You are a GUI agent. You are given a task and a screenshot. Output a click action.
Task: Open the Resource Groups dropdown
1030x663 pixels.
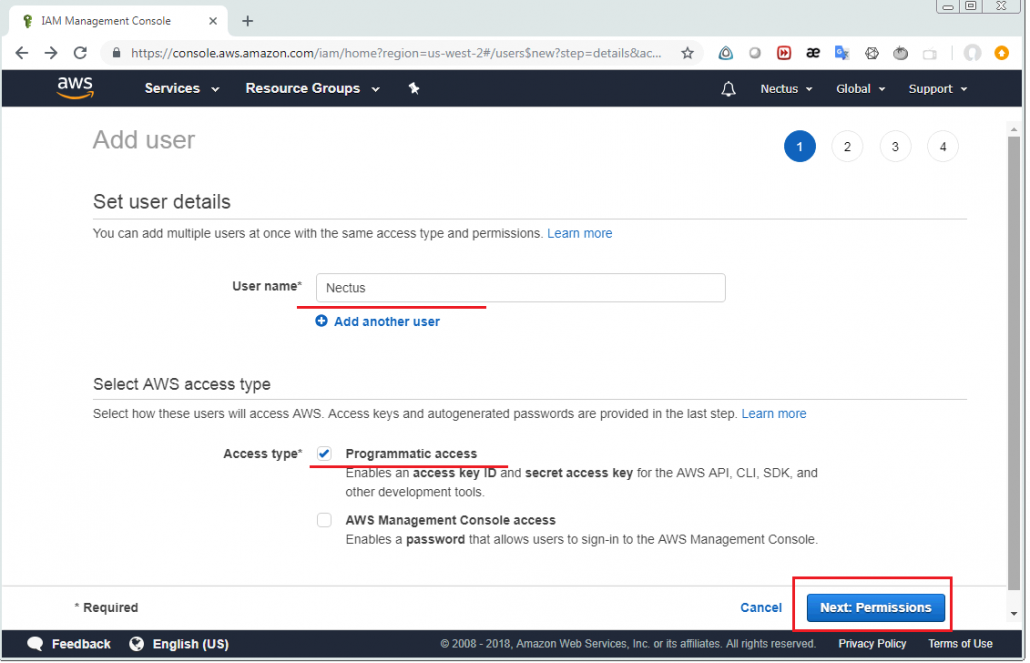[x=312, y=88]
